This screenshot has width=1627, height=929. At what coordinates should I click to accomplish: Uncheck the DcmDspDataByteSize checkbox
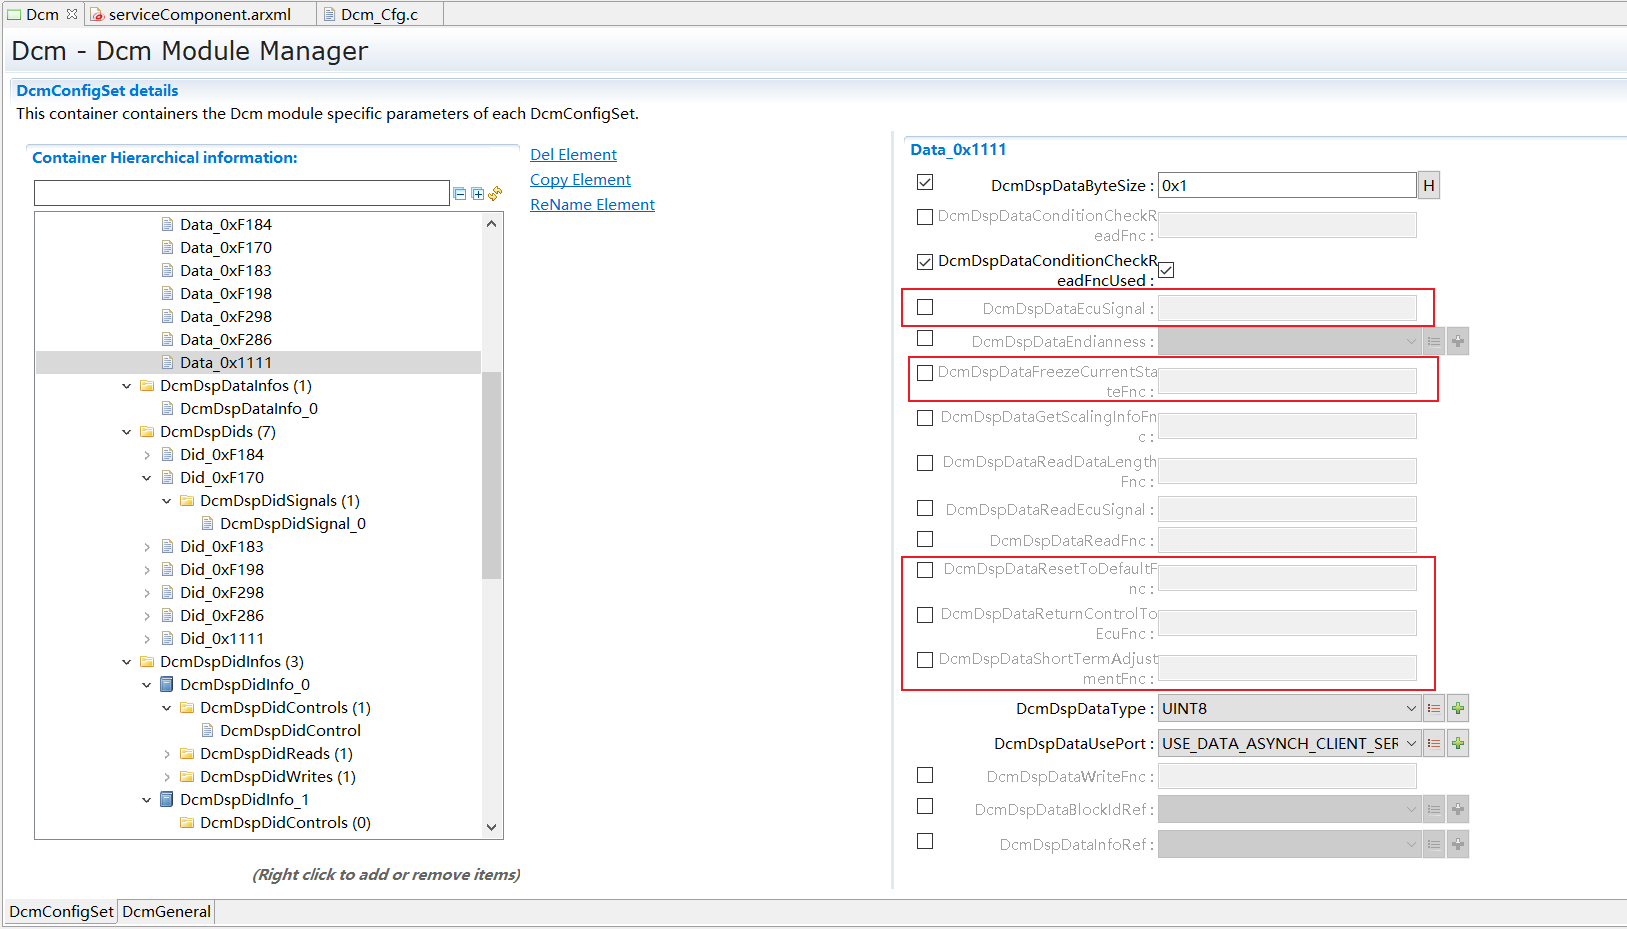[x=924, y=182]
